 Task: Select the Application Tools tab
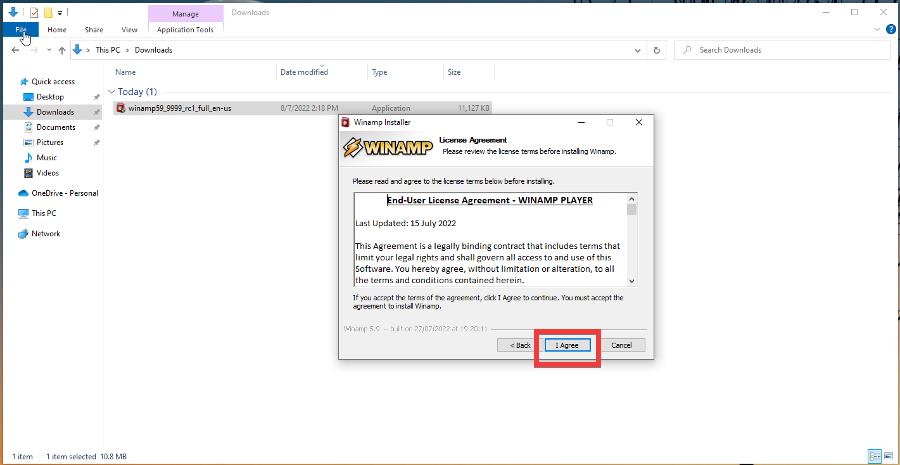tap(185, 29)
